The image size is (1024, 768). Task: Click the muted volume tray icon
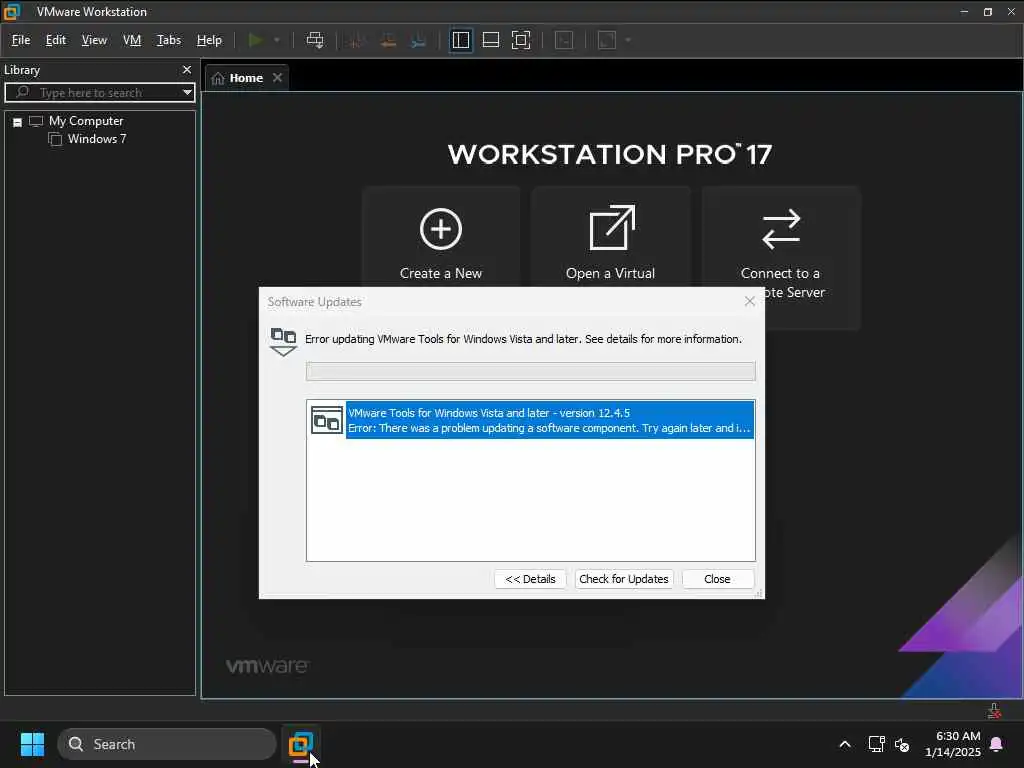click(x=902, y=744)
